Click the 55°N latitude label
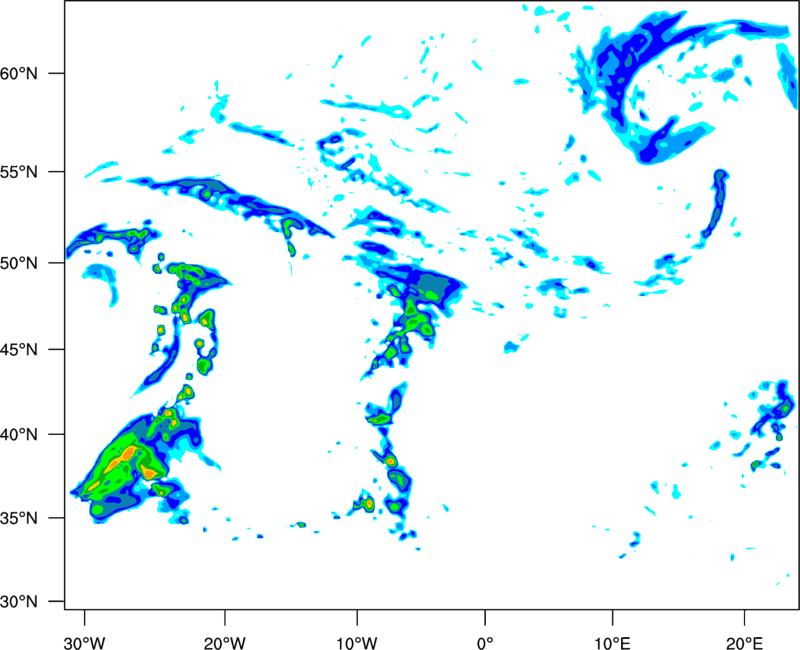 [x=19, y=172]
